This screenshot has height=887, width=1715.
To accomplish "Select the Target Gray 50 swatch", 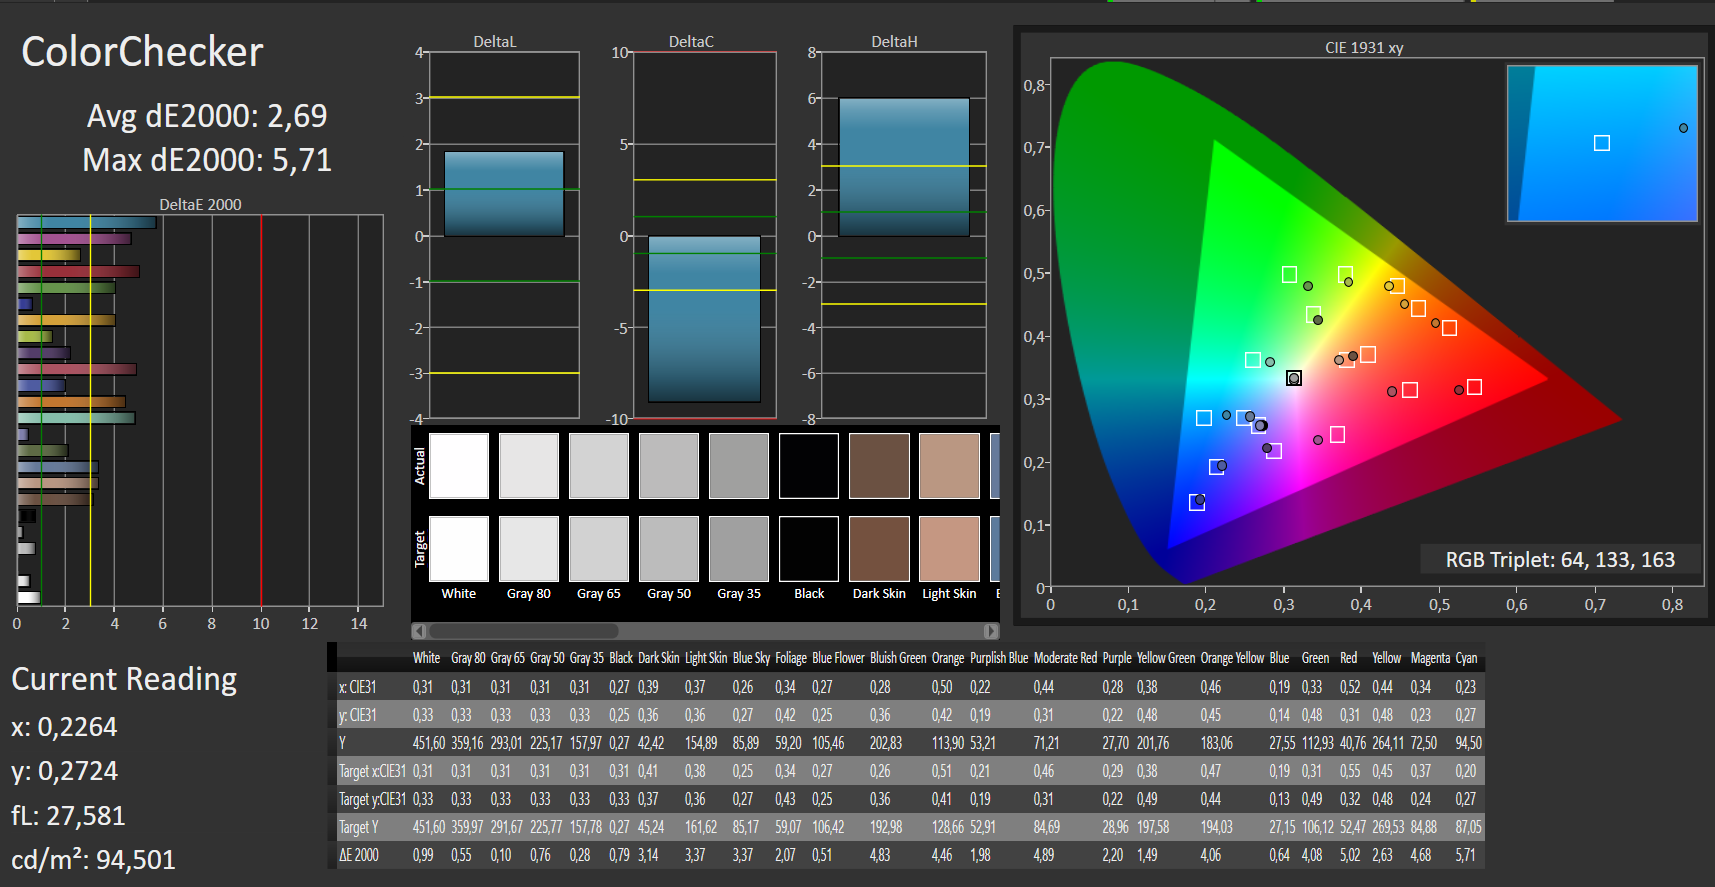I will pos(669,549).
